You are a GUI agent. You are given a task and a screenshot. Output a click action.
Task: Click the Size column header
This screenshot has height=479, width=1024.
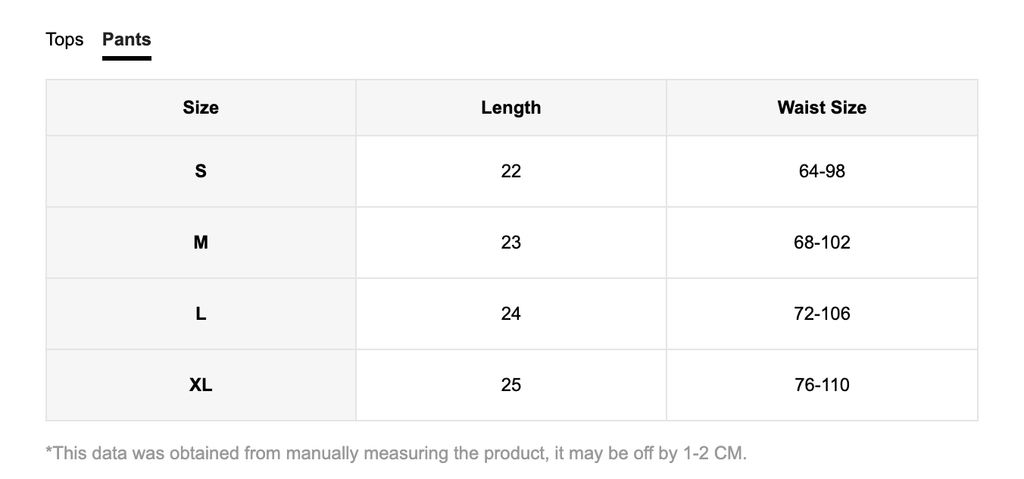(x=201, y=108)
